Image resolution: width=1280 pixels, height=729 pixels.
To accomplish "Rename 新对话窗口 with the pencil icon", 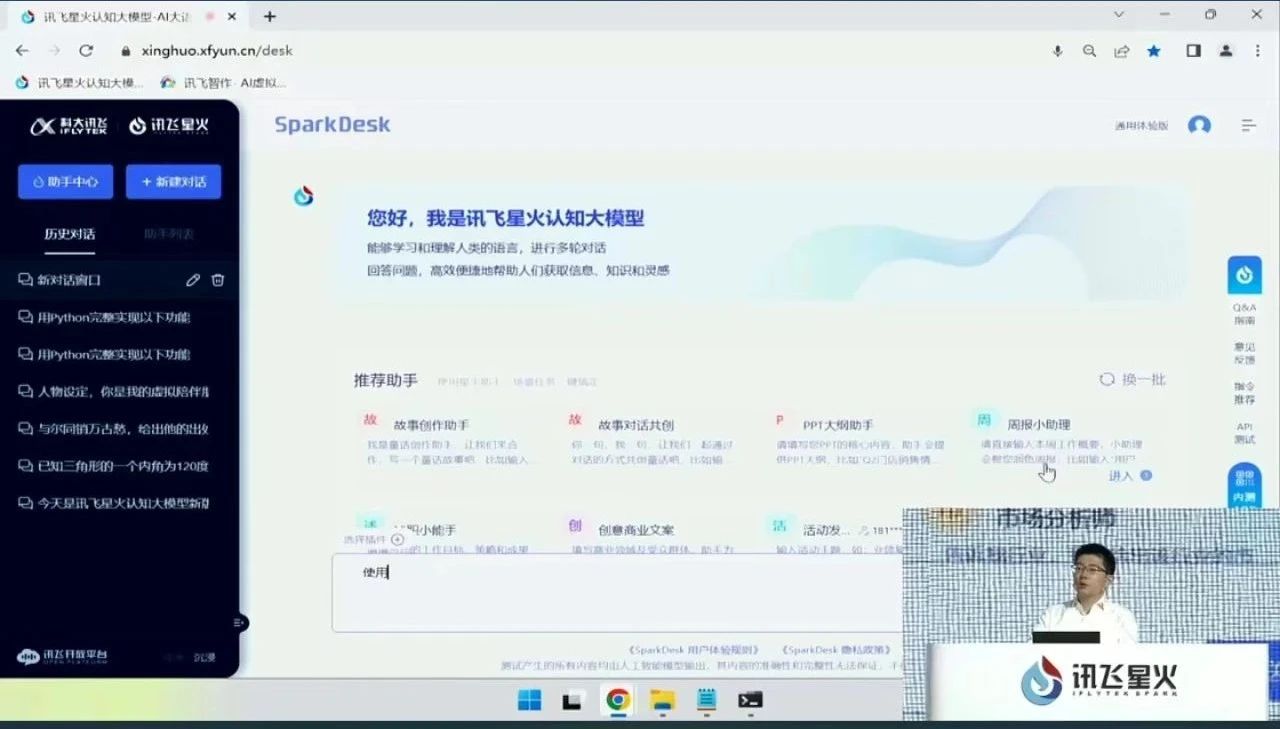I will [x=193, y=280].
